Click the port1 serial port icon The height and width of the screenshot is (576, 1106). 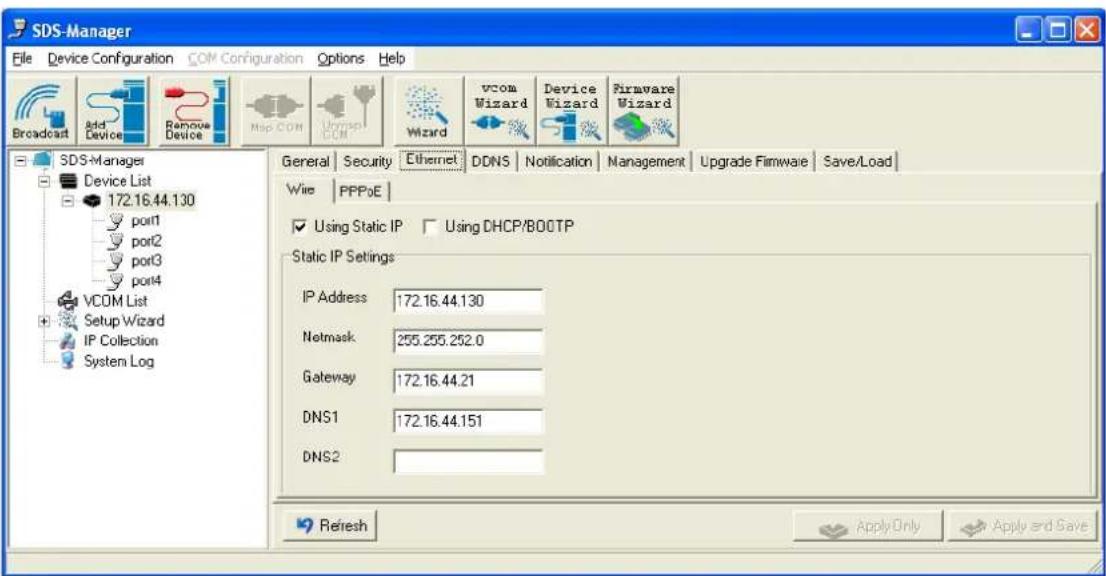116,221
